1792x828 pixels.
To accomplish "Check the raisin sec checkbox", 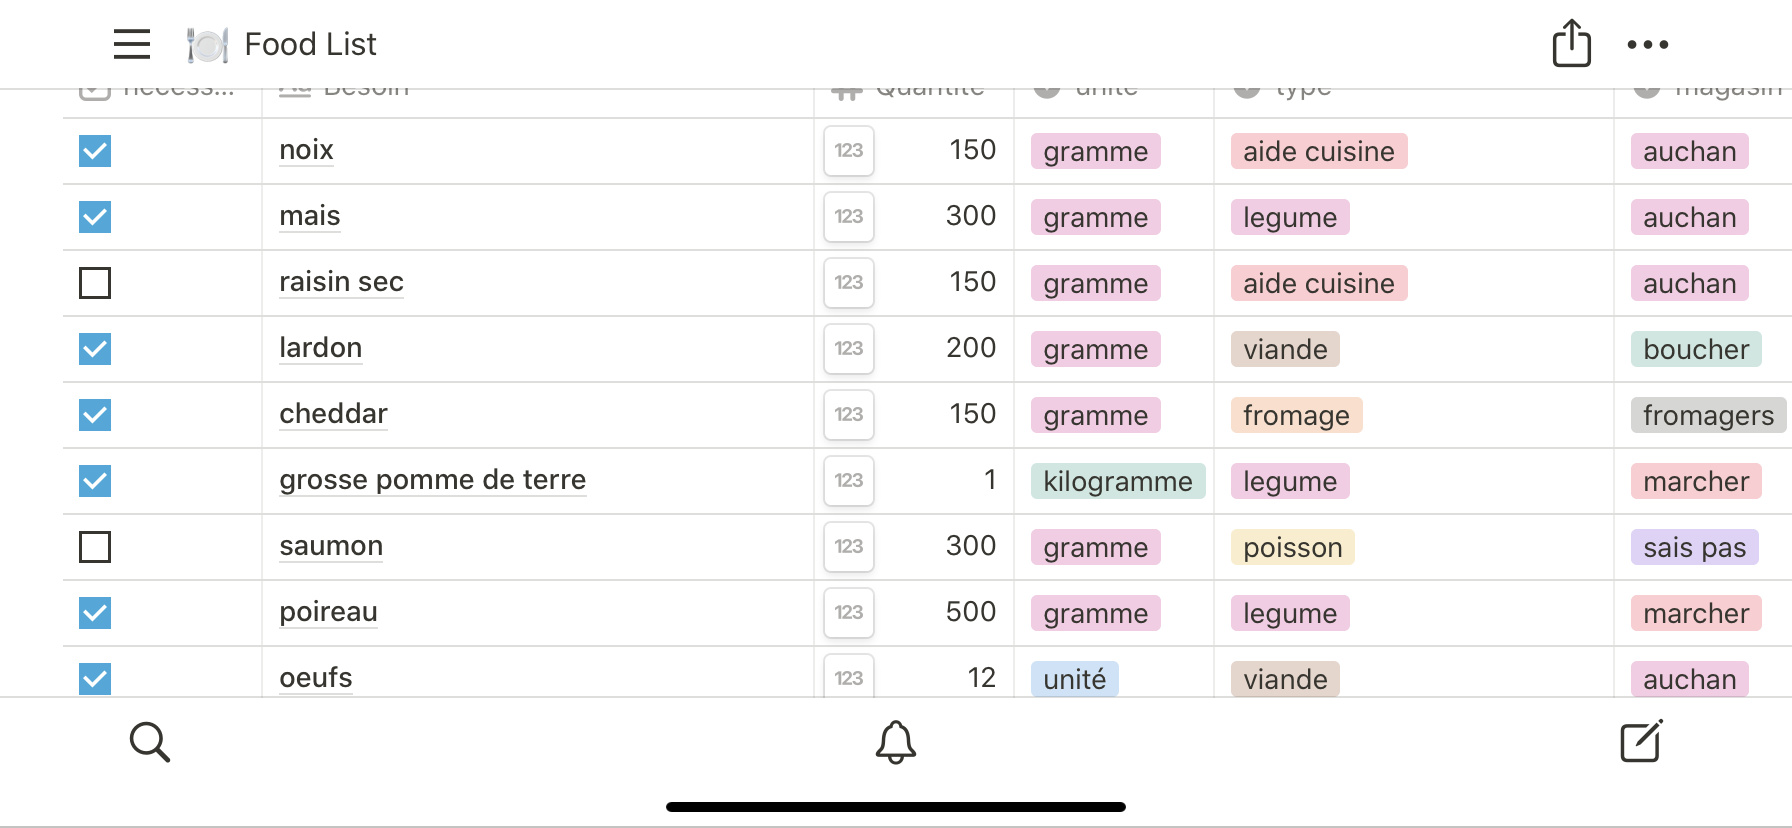I will pyautogui.click(x=95, y=283).
